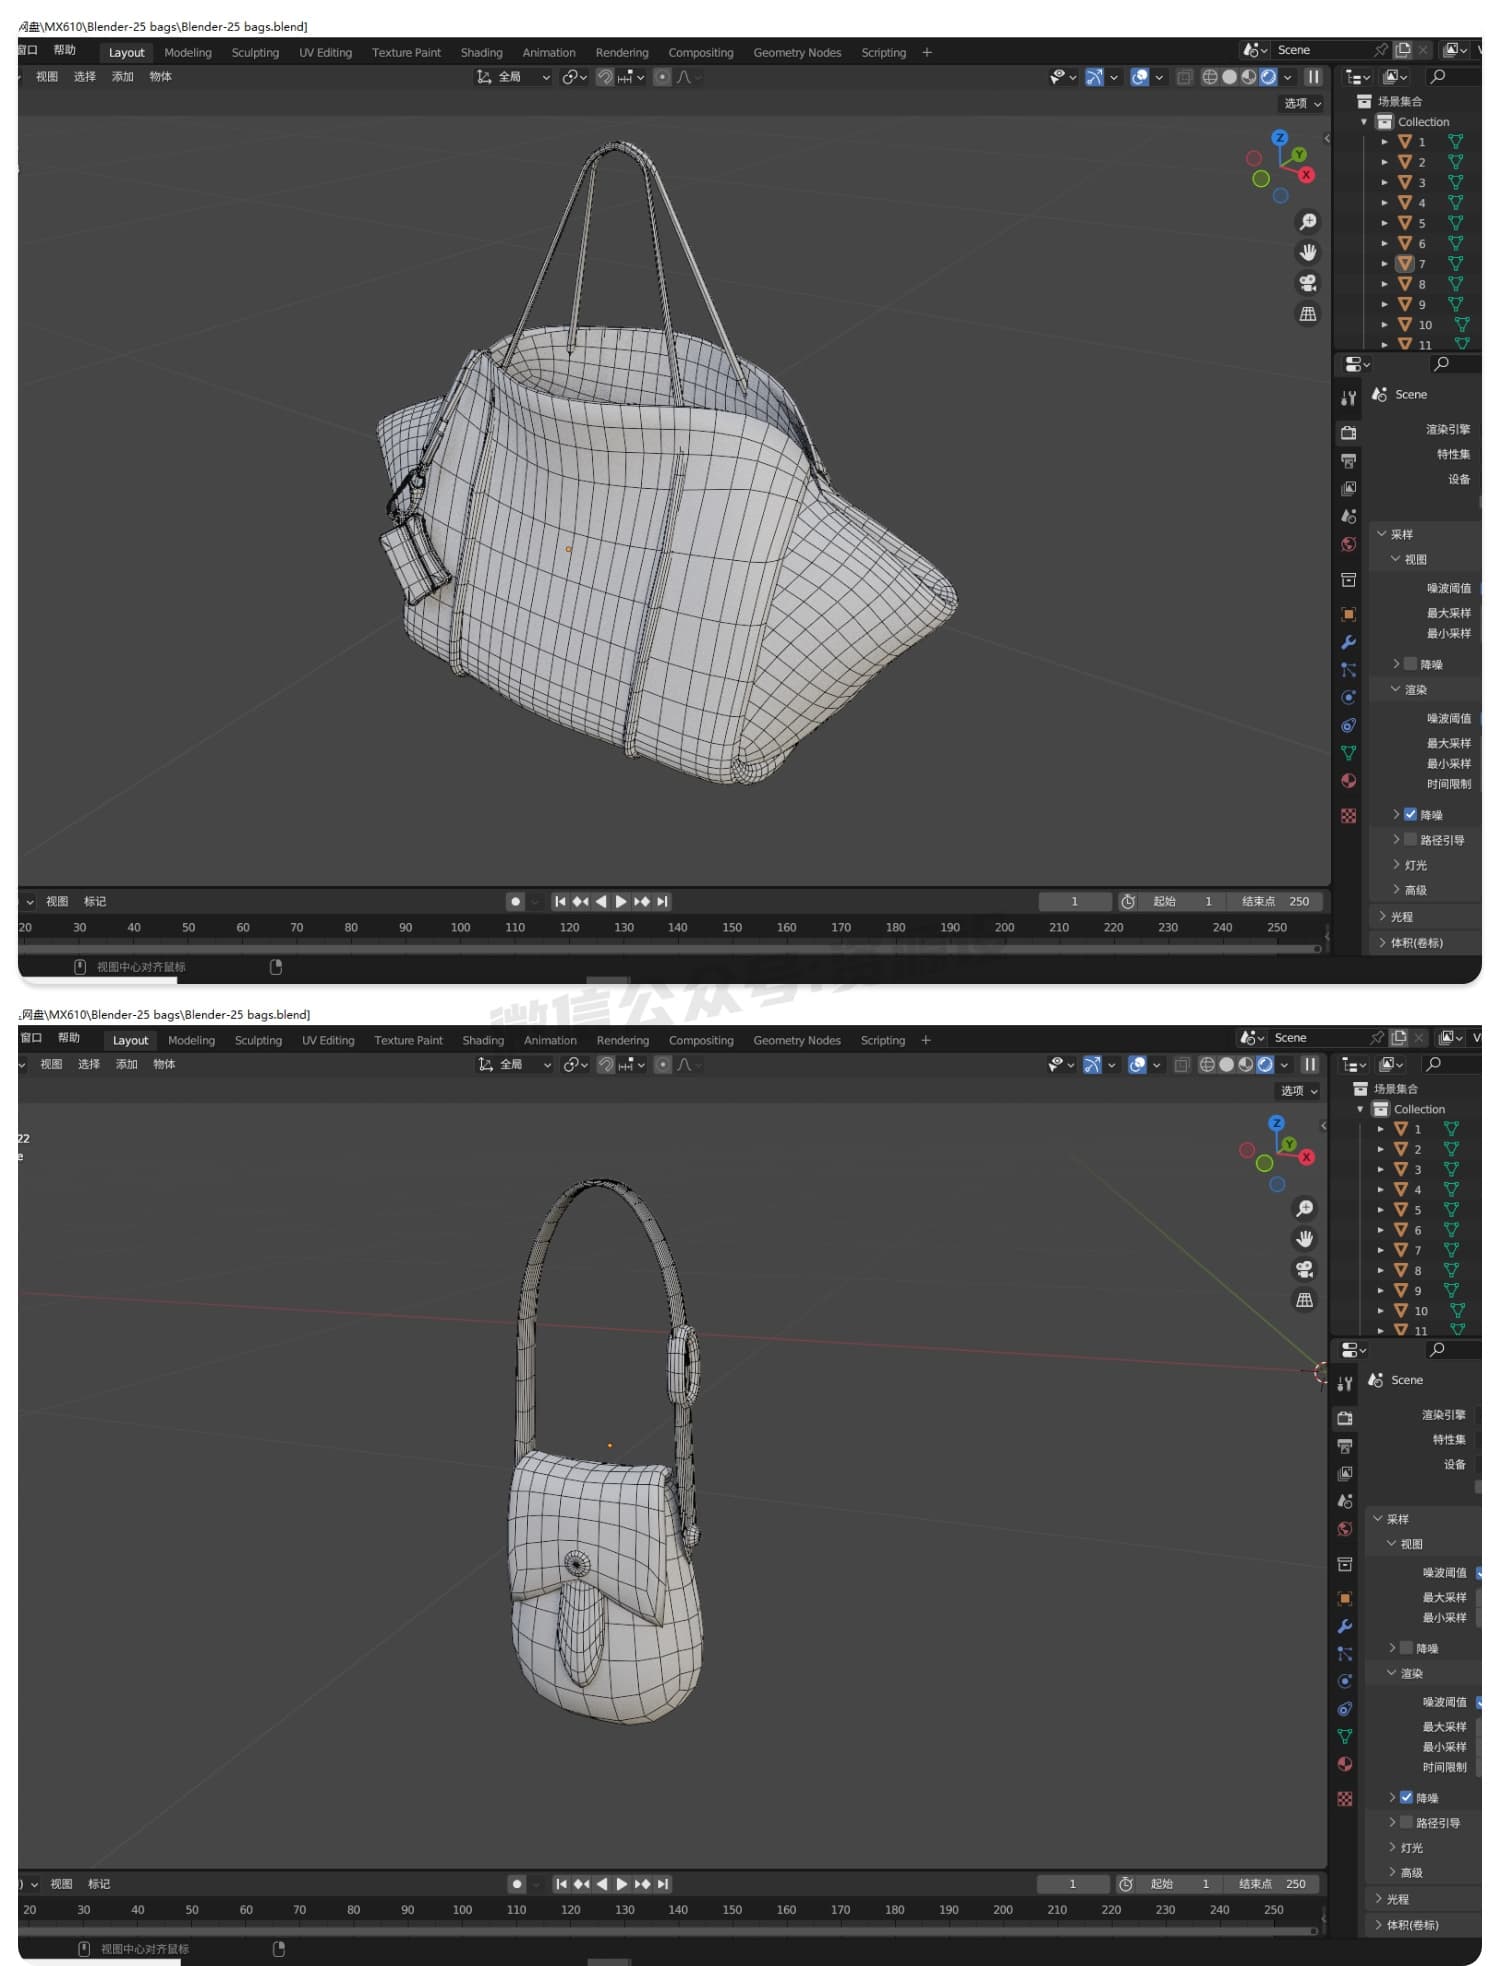
Task: Open World properties globe tab in tote-bag window
Action: tap(1348, 544)
